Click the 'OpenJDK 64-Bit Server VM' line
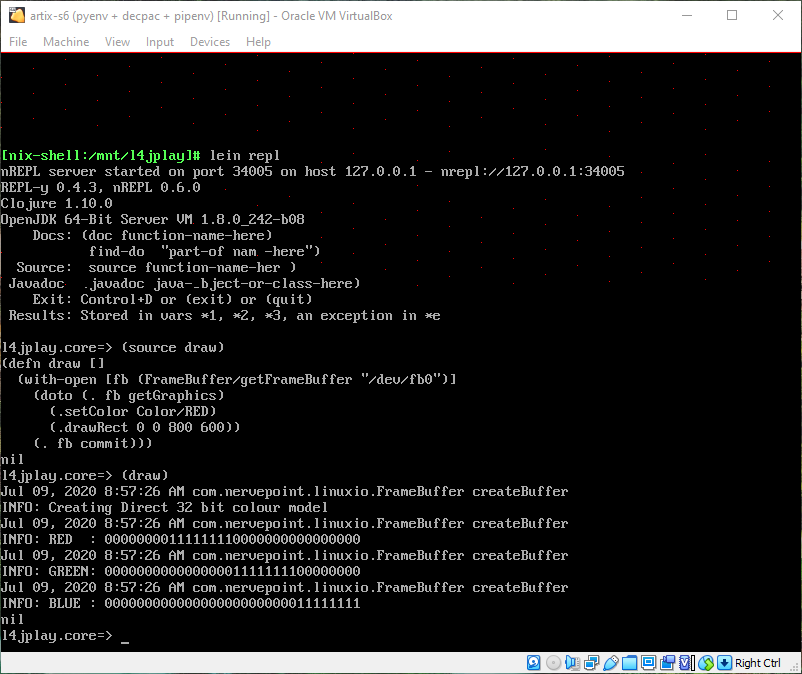 pos(152,219)
